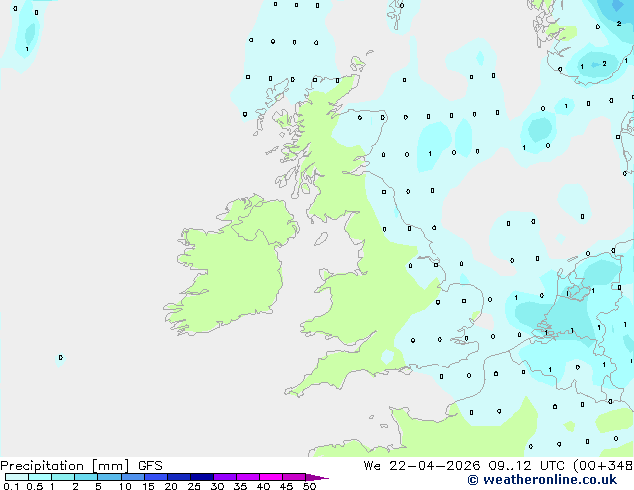This screenshot has width=634, height=490.
Task: Select the legend swatch between 0.5 and 1
Action: click(x=40, y=477)
